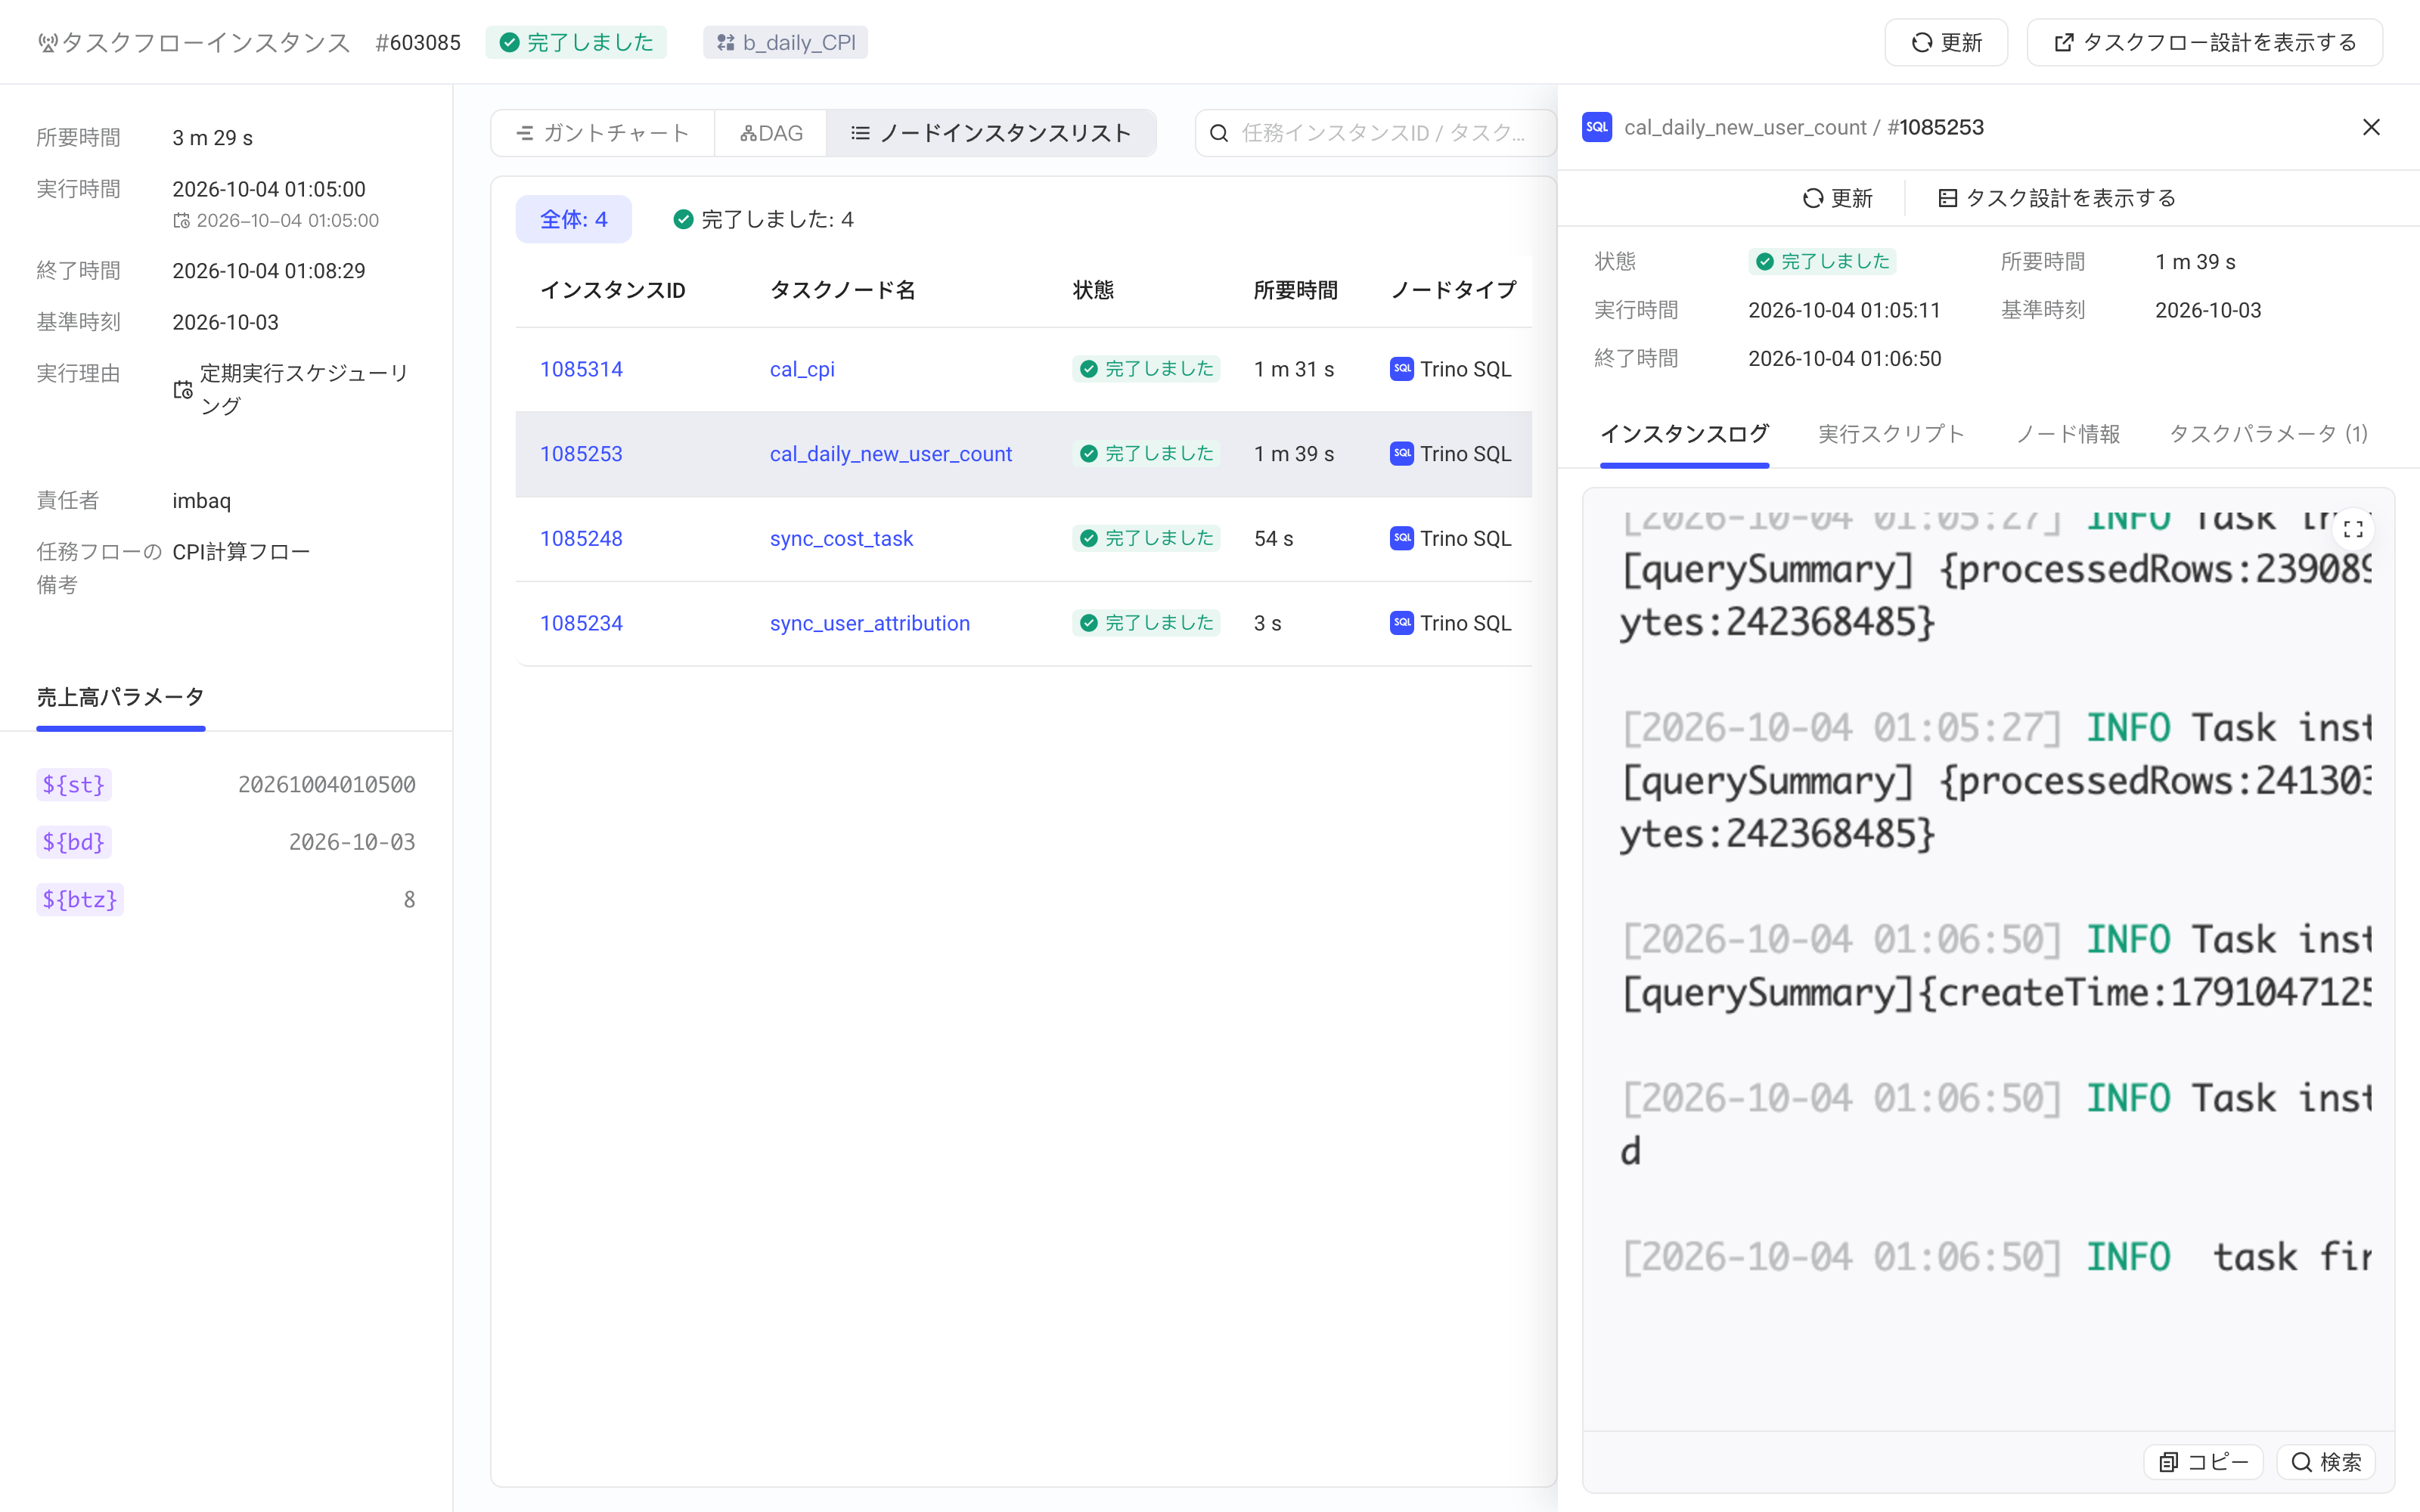Open instance ID 1085234
Viewport: 2420px width, 1512px height.
click(581, 623)
